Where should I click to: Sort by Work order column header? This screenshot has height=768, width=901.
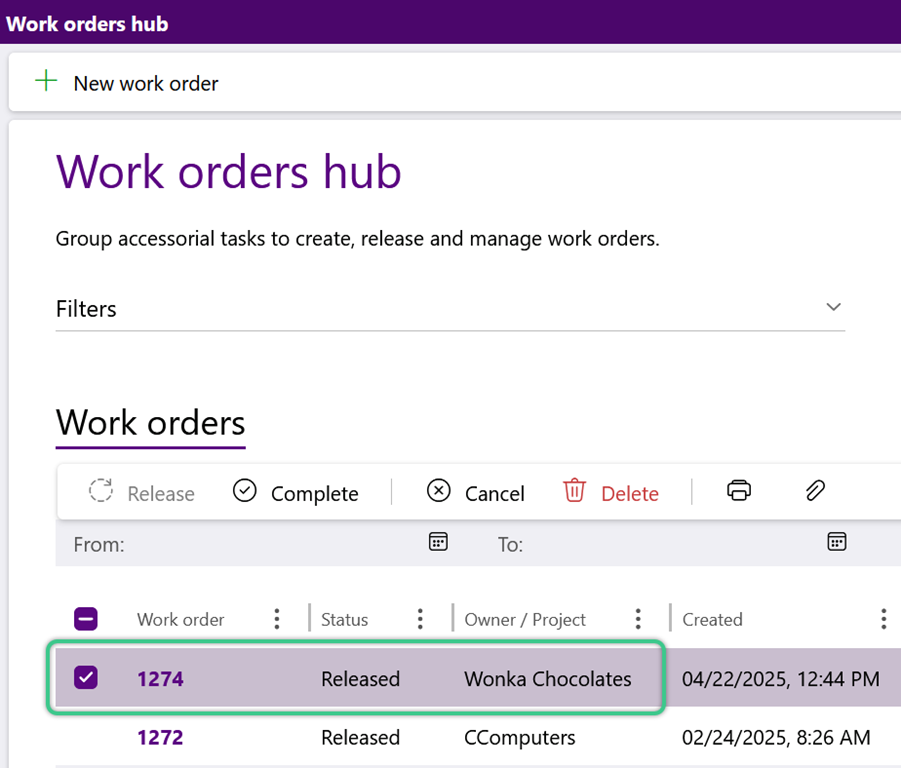[x=180, y=620]
